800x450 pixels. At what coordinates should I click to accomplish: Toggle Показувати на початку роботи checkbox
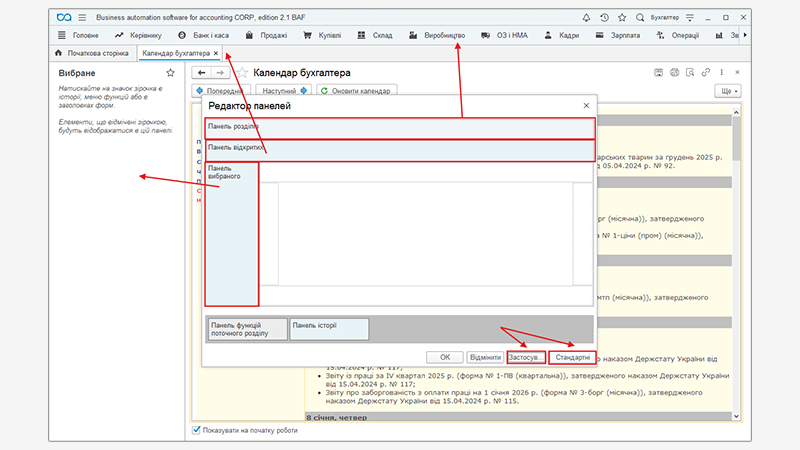196,430
